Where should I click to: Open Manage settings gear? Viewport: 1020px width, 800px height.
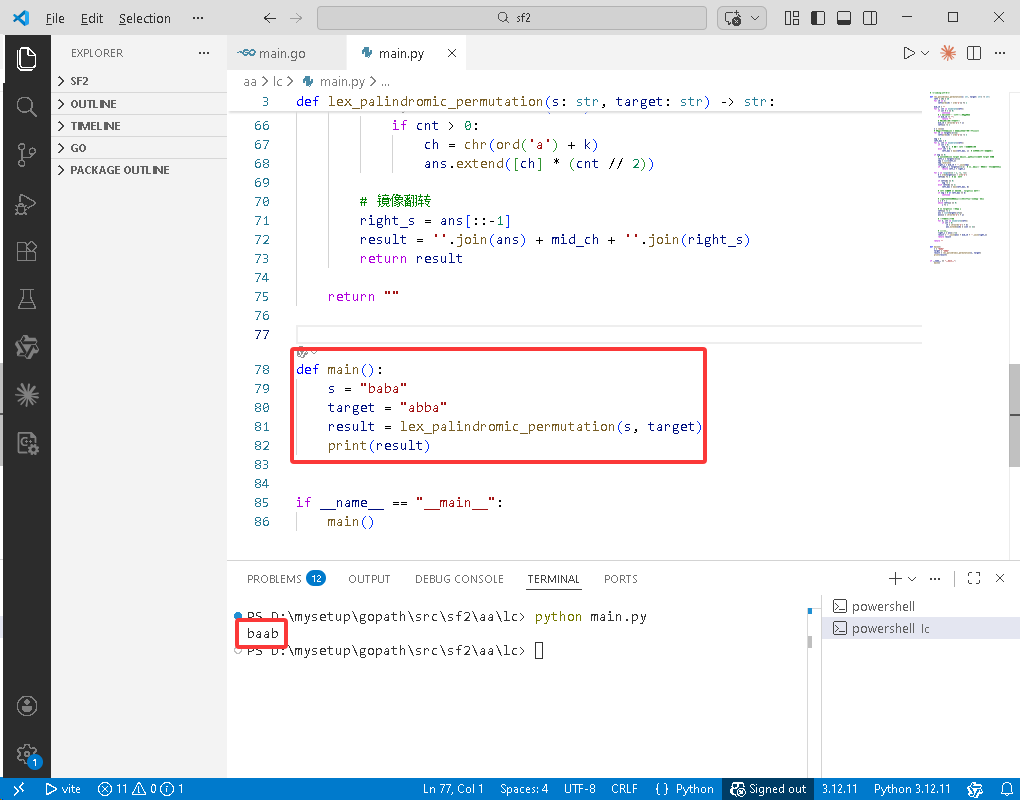point(27,754)
